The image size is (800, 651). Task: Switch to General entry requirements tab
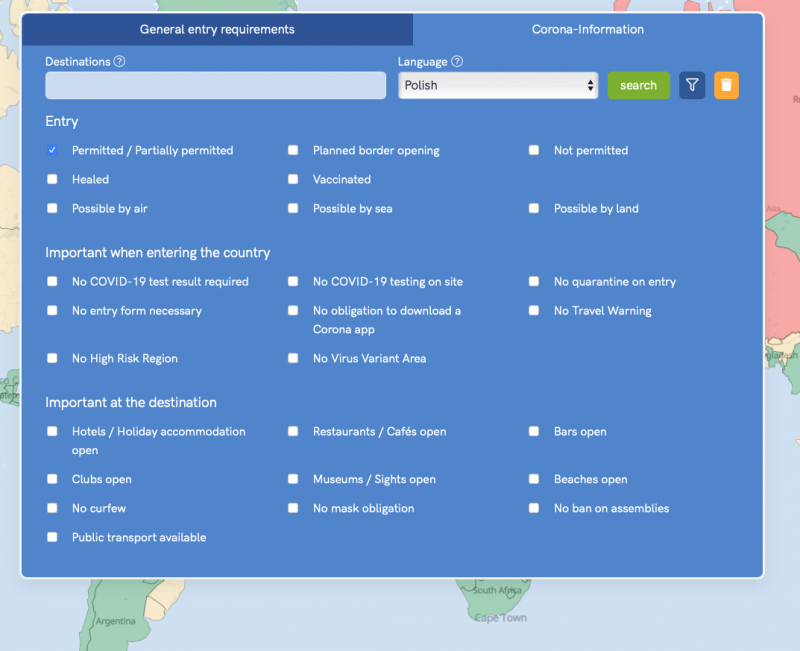(x=217, y=30)
